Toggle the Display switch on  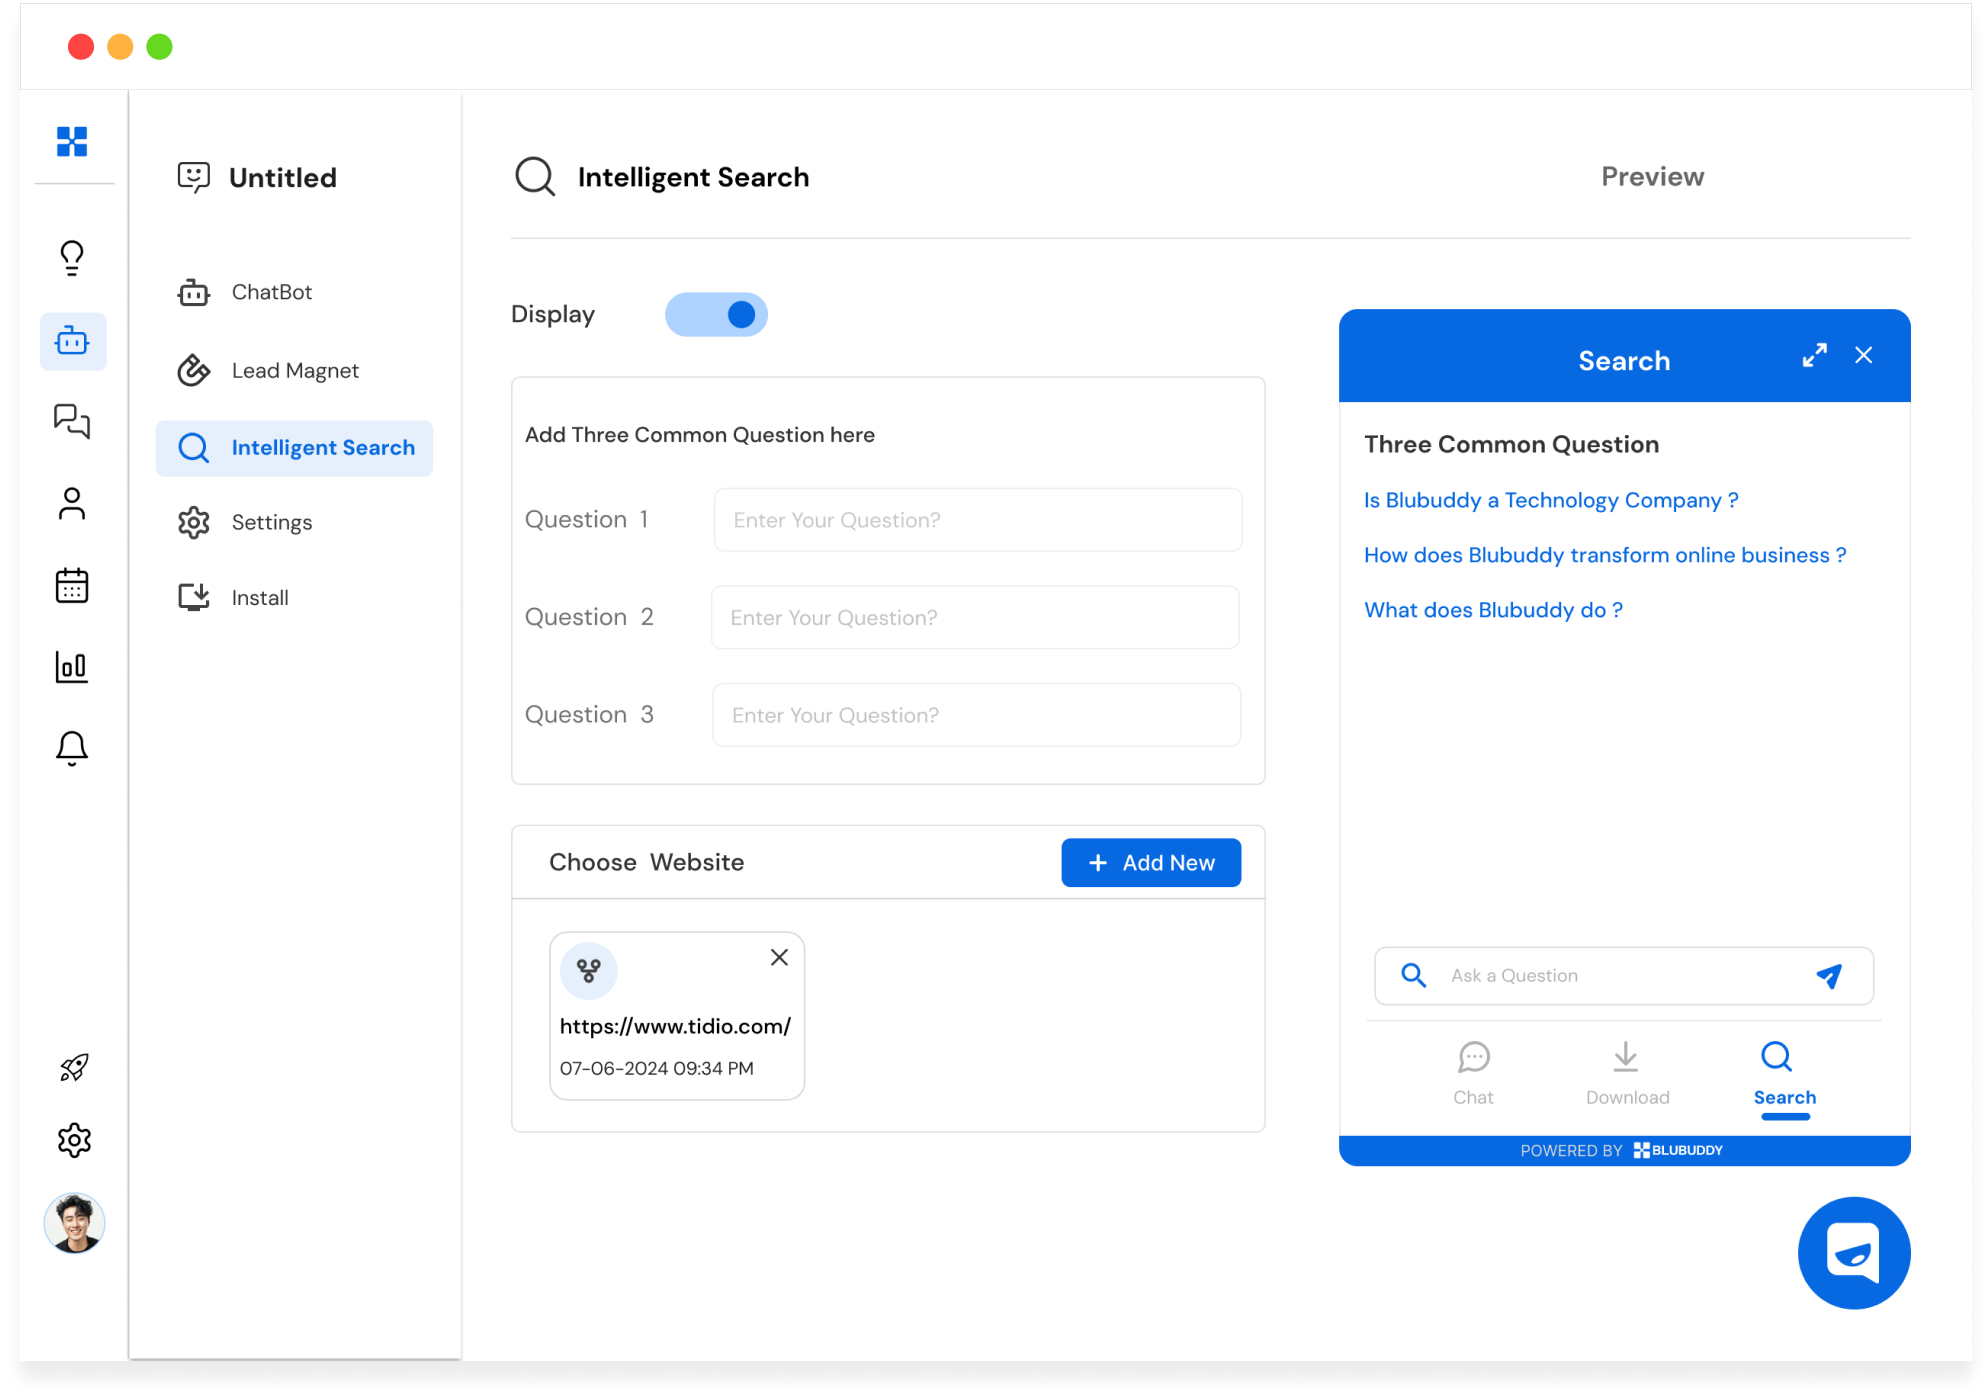[x=716, y=314]
